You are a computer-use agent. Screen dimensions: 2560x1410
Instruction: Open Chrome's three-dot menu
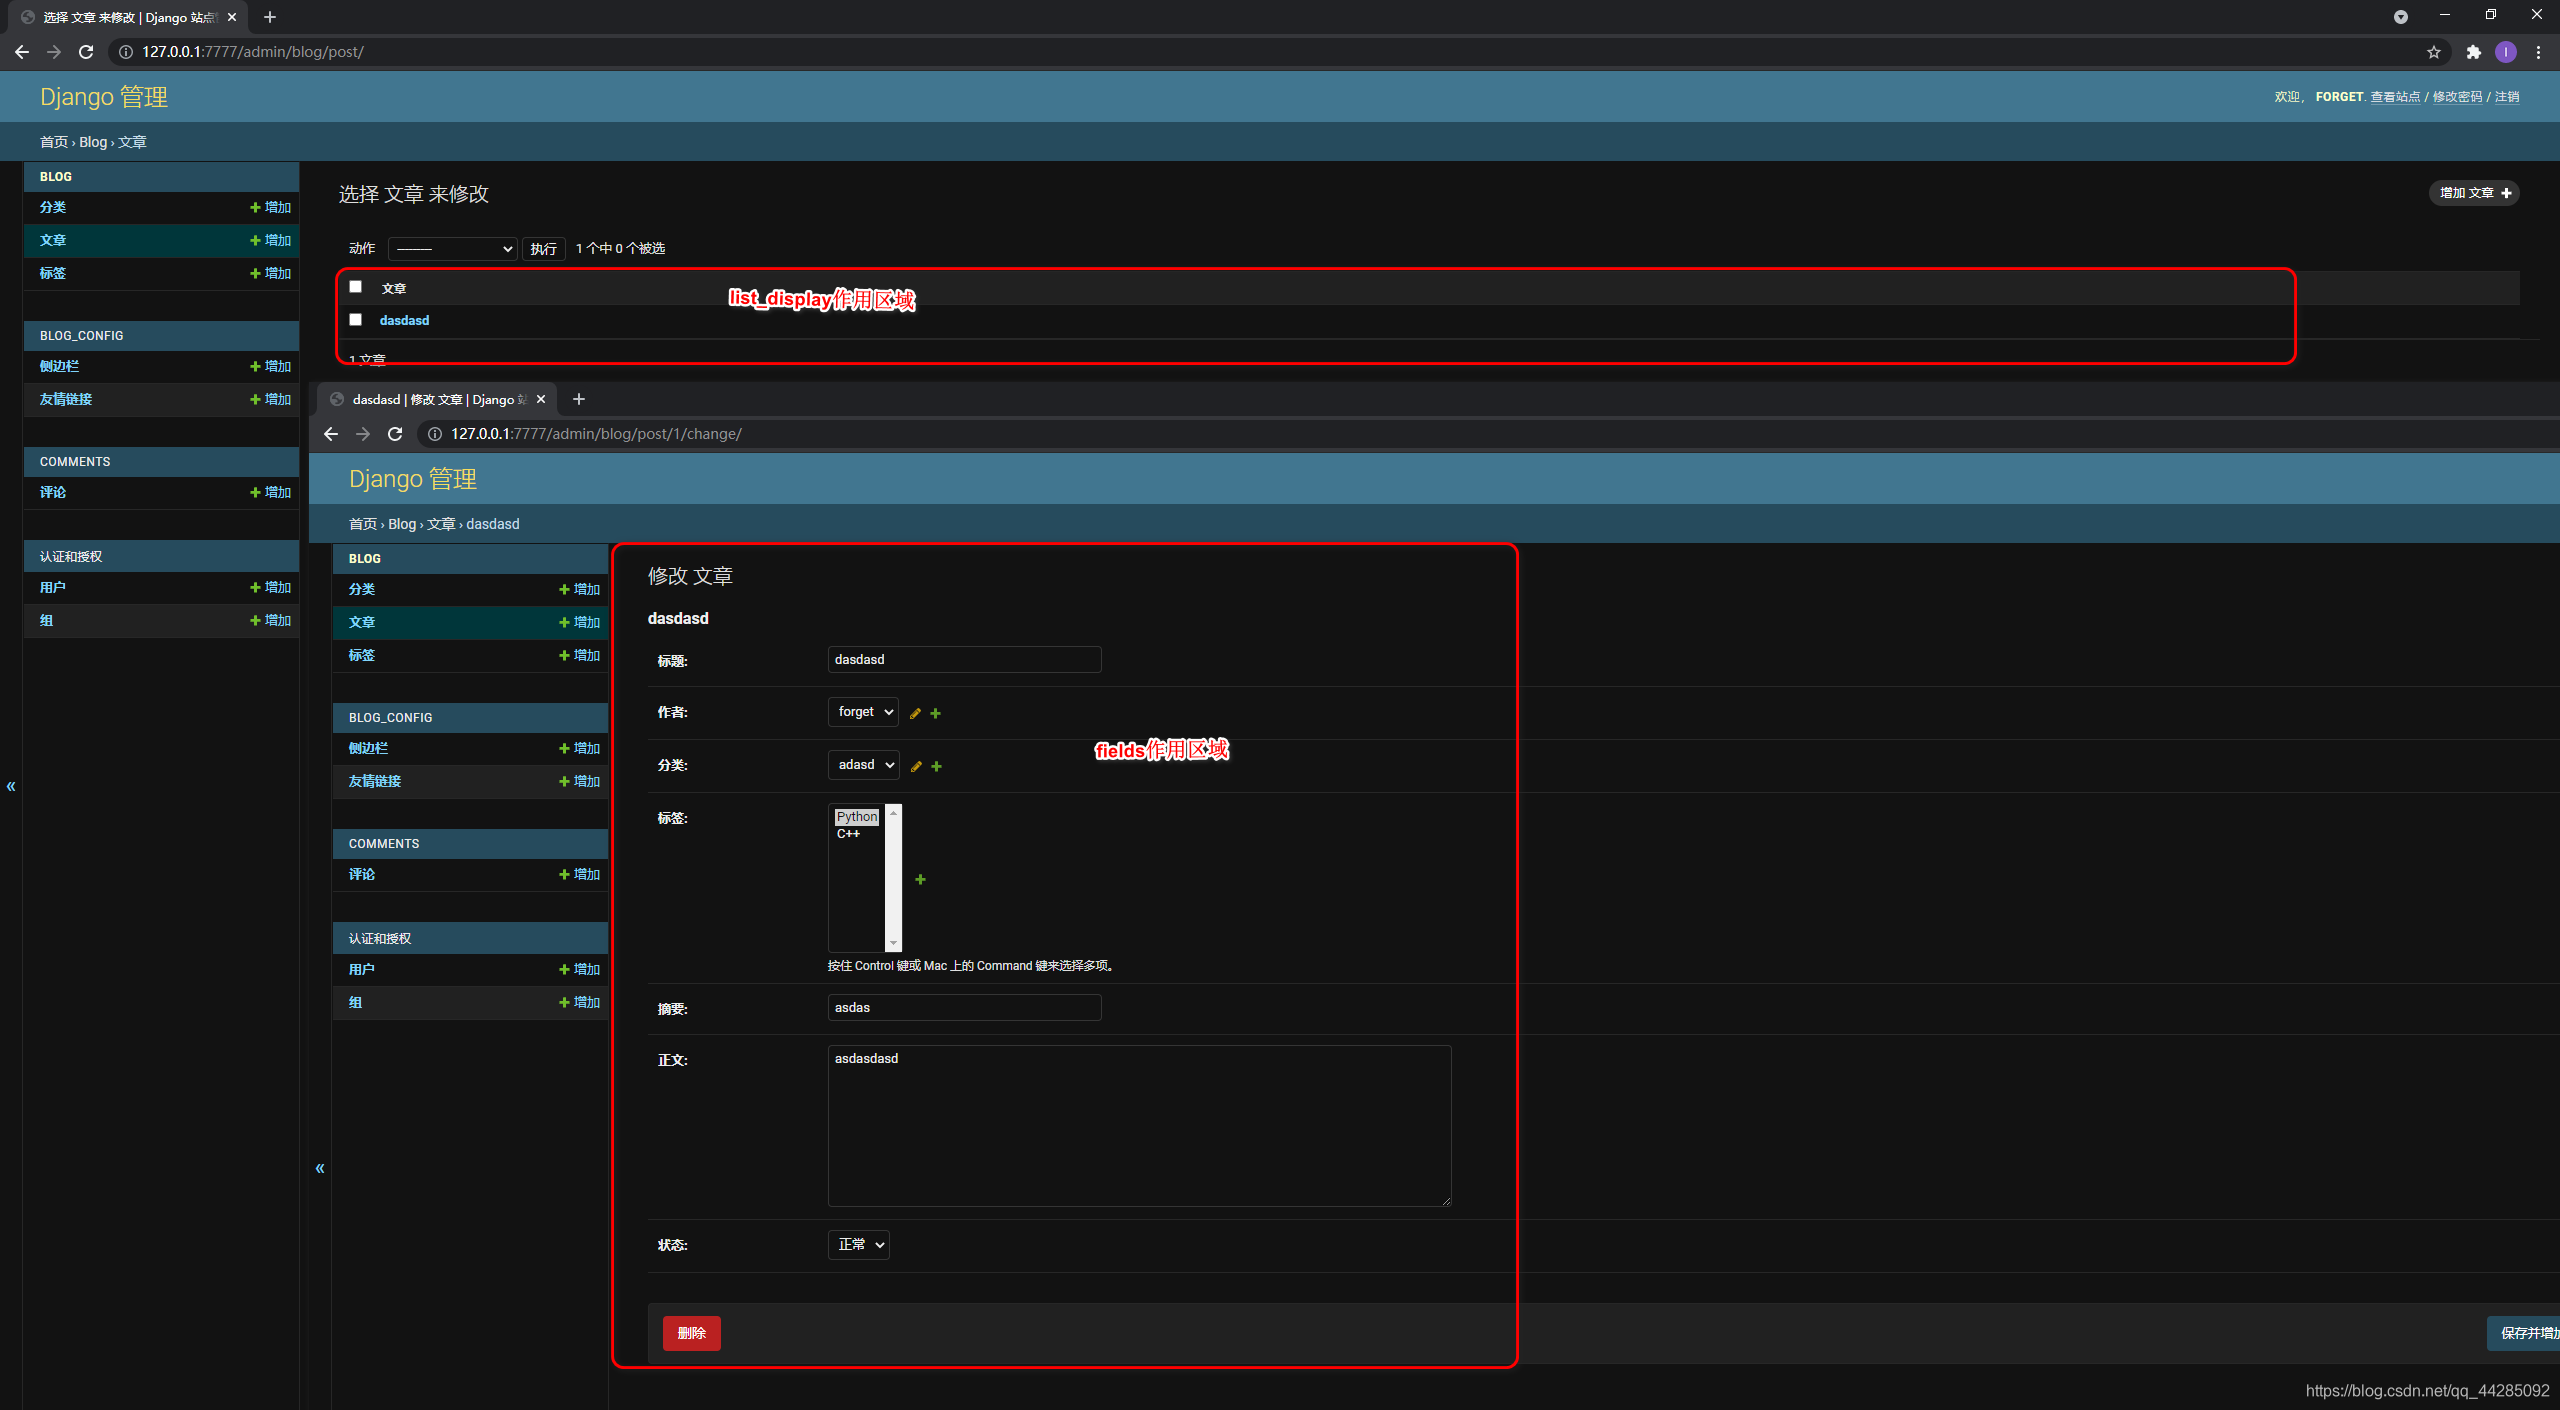point(2538,52)
